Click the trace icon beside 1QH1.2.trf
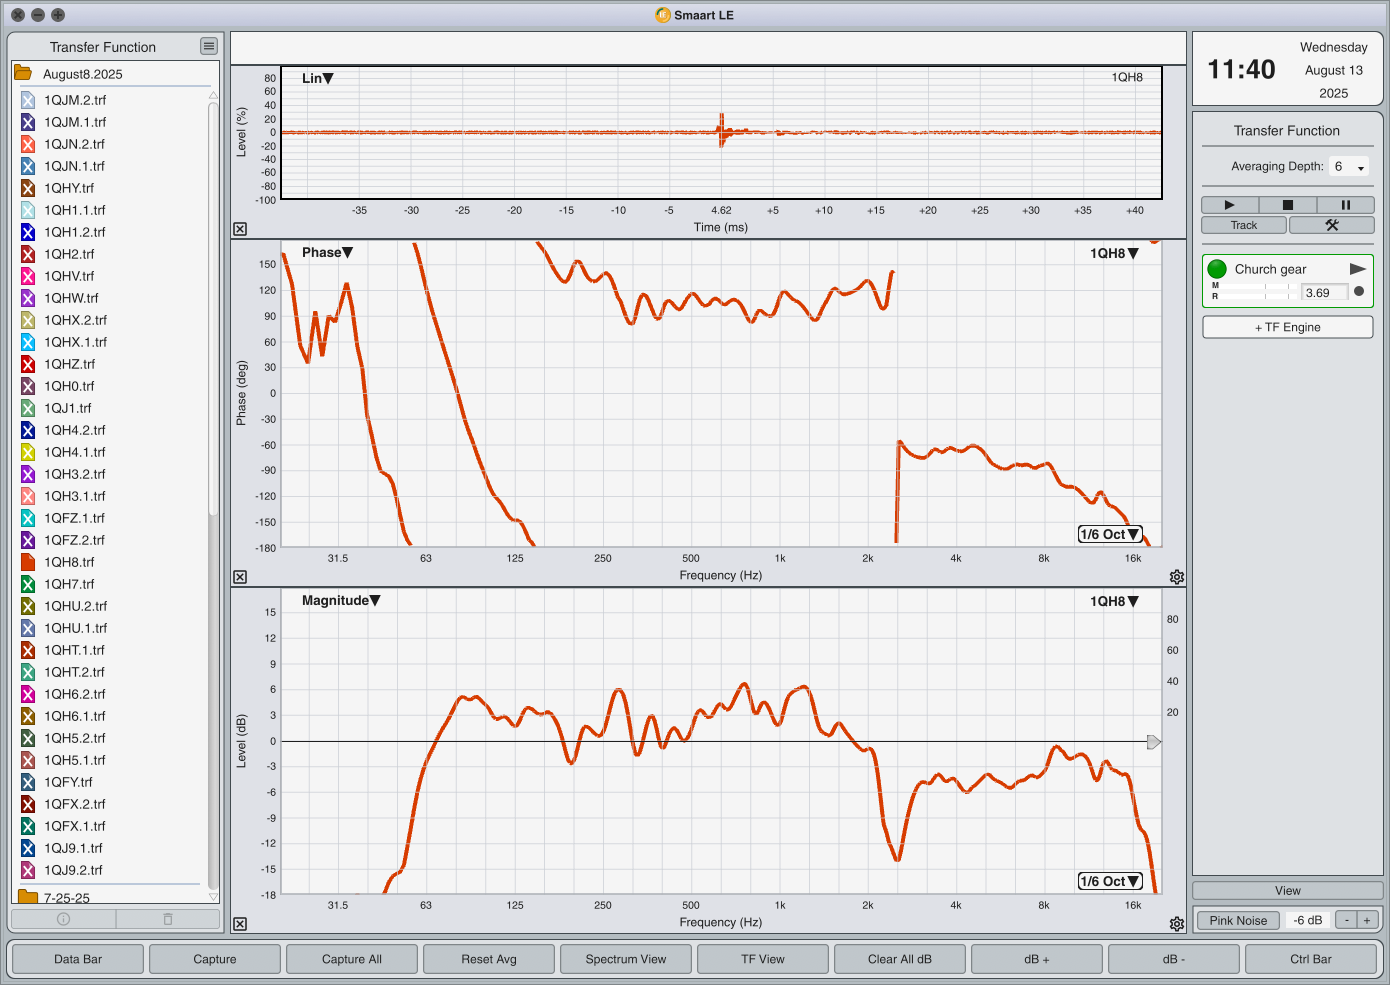The width and height of the screenshot is (1390, 985). click(x=28, y=232)
